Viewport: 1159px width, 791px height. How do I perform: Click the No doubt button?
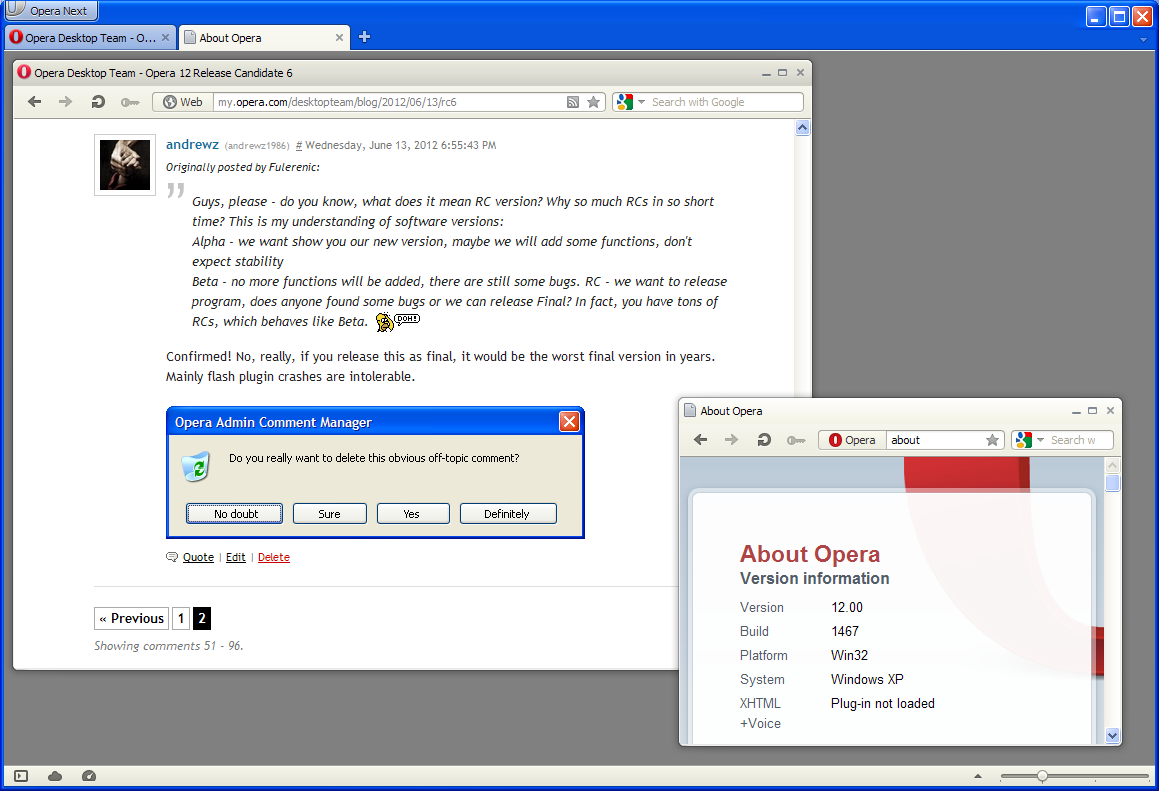[x=234, y=514]
